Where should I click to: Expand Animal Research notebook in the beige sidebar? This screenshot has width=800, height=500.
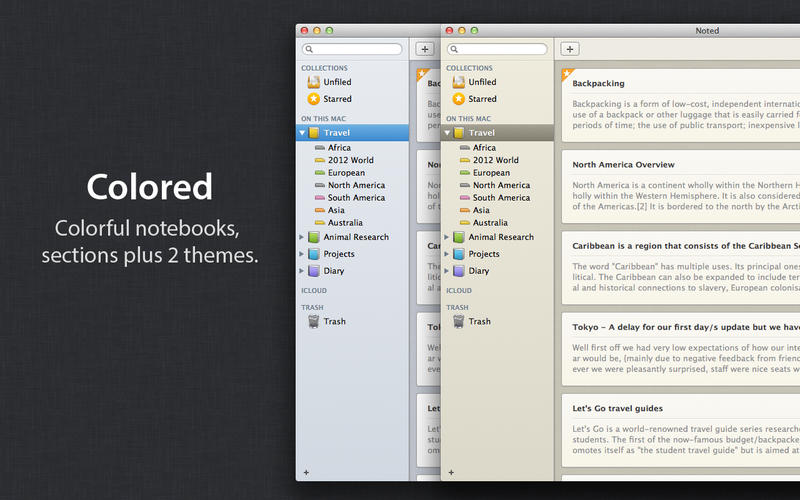[x=447, y=237]
